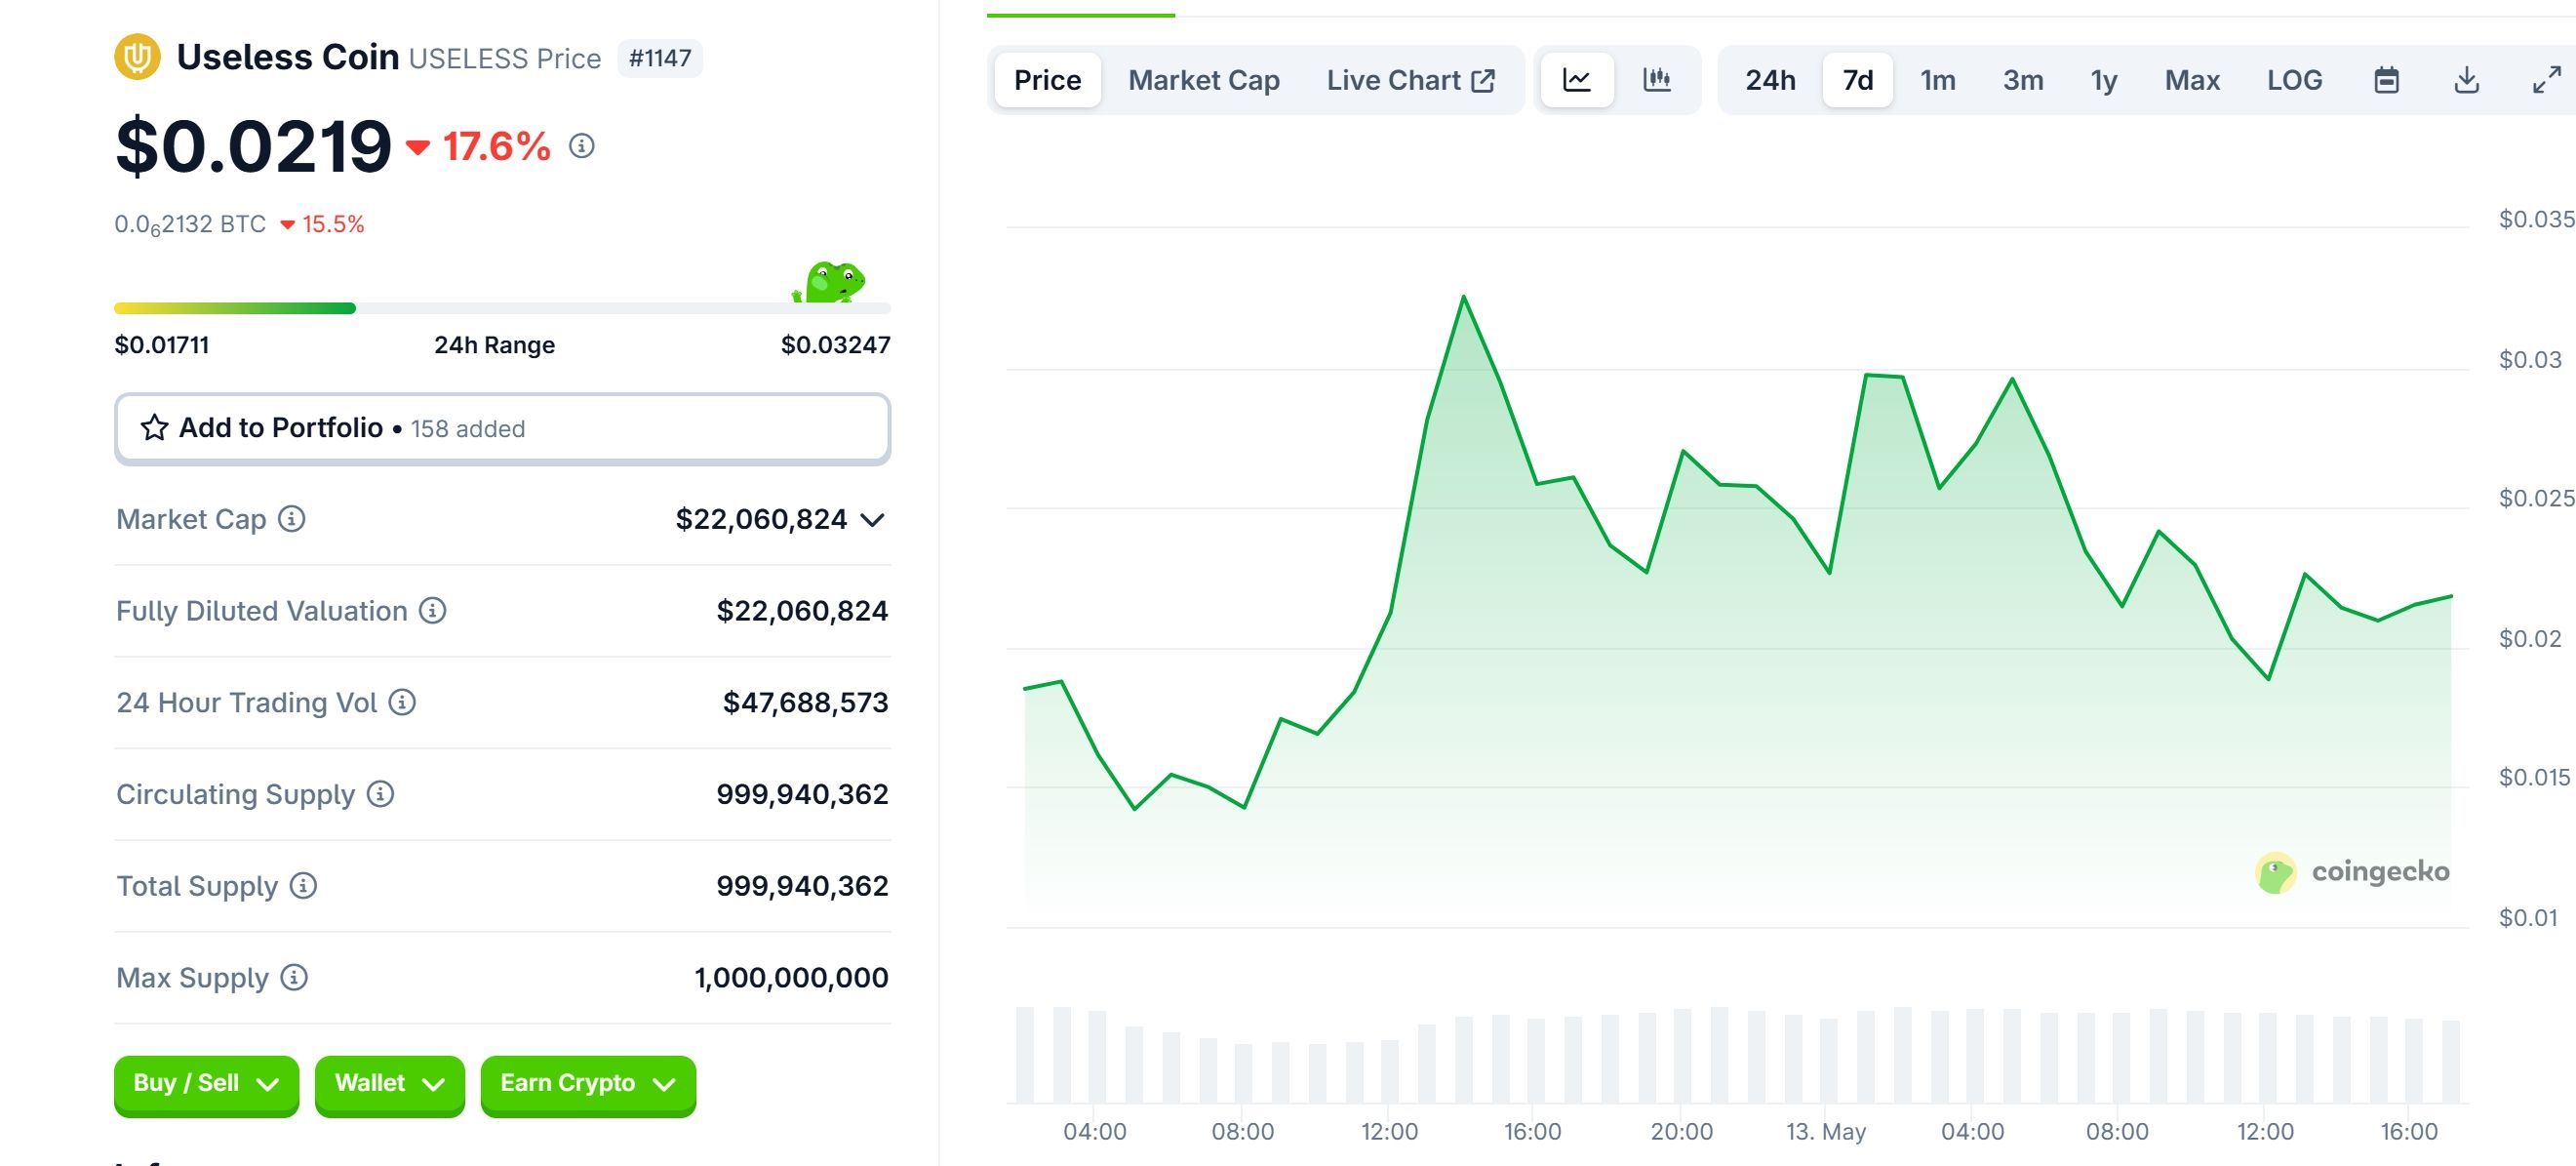Switch to the Market Cap chart tab
The width and height of the screenshot is (2576, 1166).
tap(1202, 80)
